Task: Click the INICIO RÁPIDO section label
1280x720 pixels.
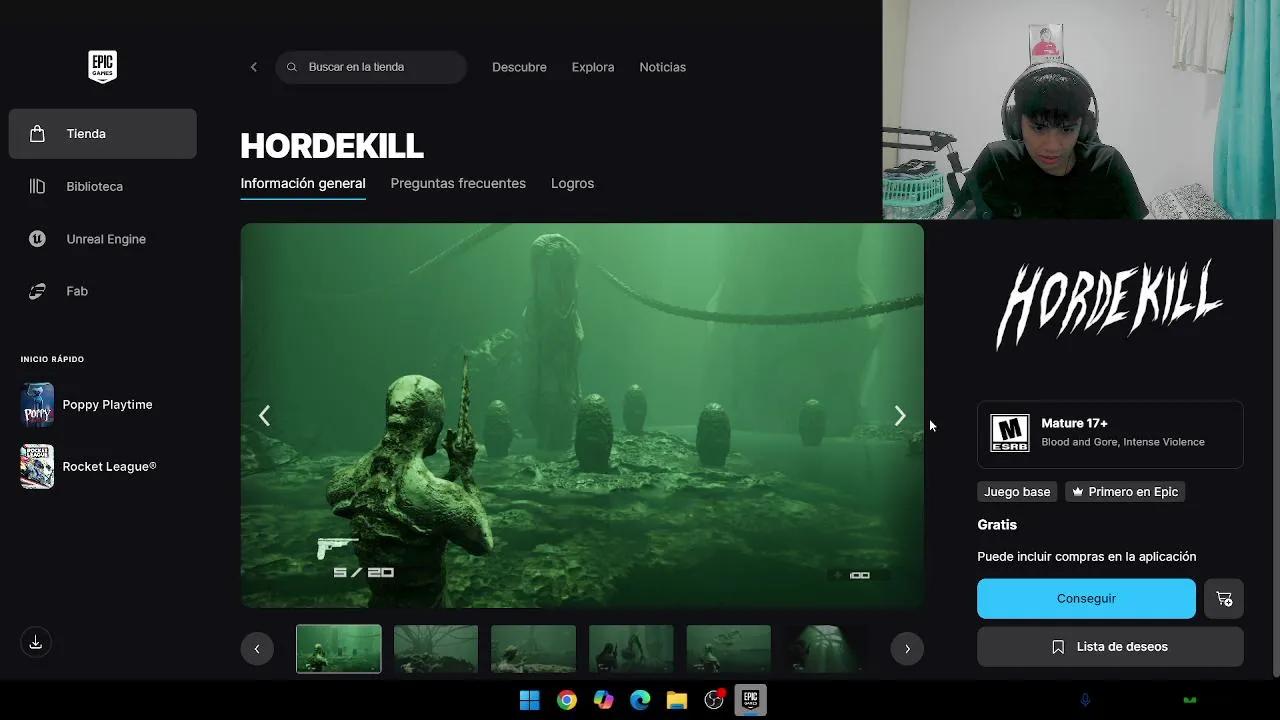Action: 52,359
